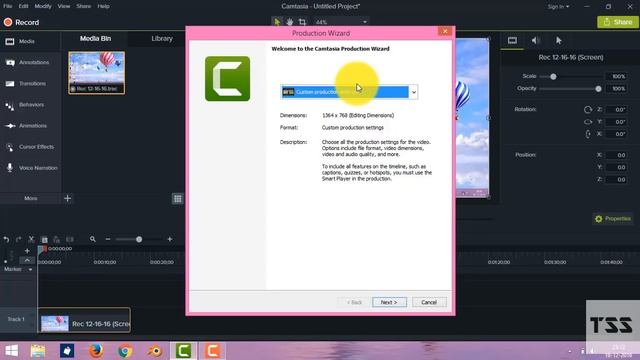This screenshot has width=640, height=360.
Task: Click the Position Y value field
Action: [x=617, y=167]
